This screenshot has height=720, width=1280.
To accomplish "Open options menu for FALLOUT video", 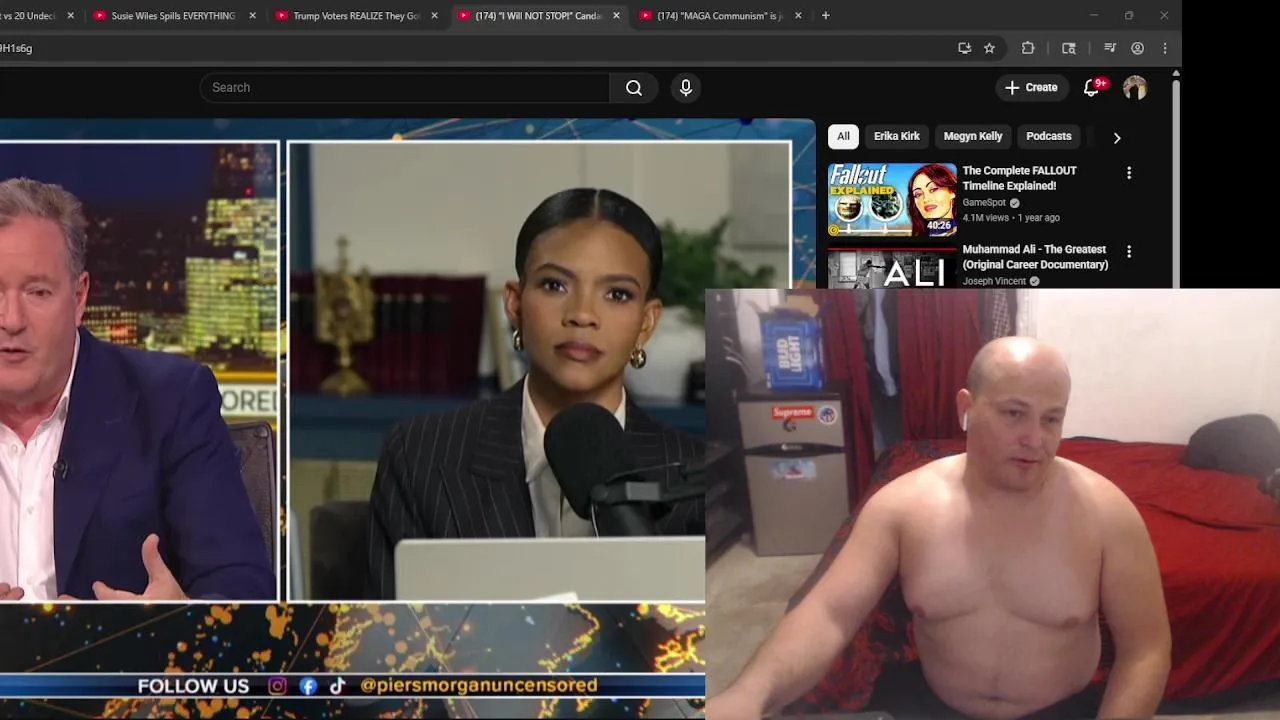I will coord(1129,173).
